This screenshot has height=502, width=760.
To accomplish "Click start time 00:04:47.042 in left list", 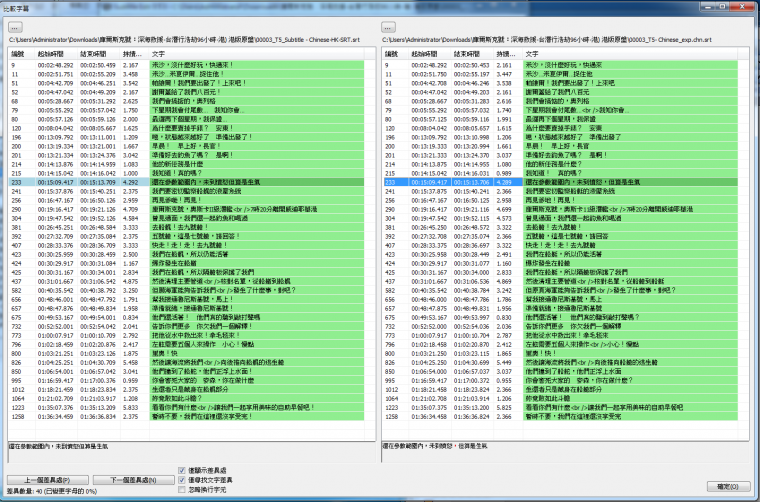I will [55, 92].
